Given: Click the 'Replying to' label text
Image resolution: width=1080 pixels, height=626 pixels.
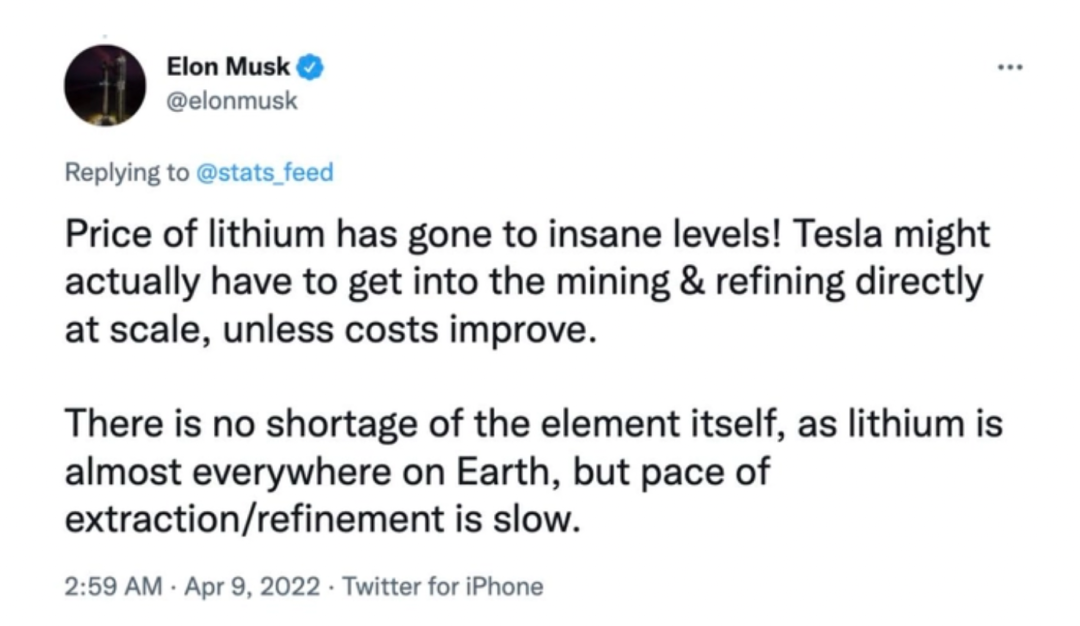Looking at the screenshot, I should click(x=127, y=171).
